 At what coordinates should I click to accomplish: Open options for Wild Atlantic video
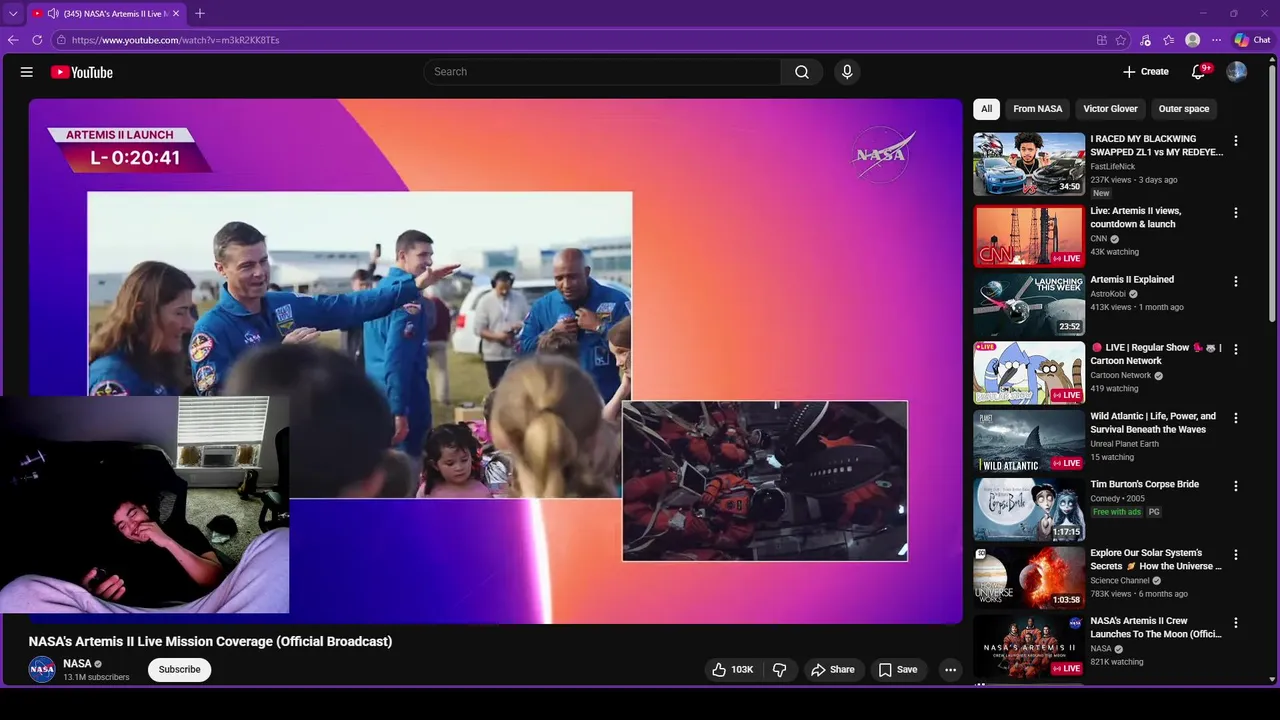[1236, 418]
